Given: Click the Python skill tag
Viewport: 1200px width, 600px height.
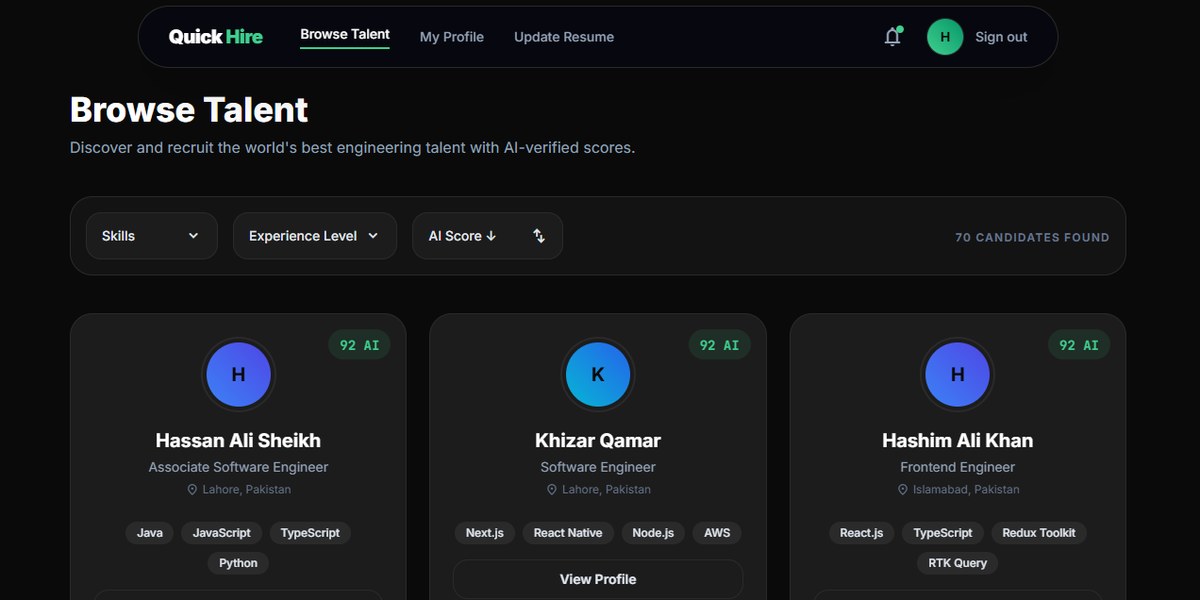Looking at the screenshot, I should pos(238,563).
